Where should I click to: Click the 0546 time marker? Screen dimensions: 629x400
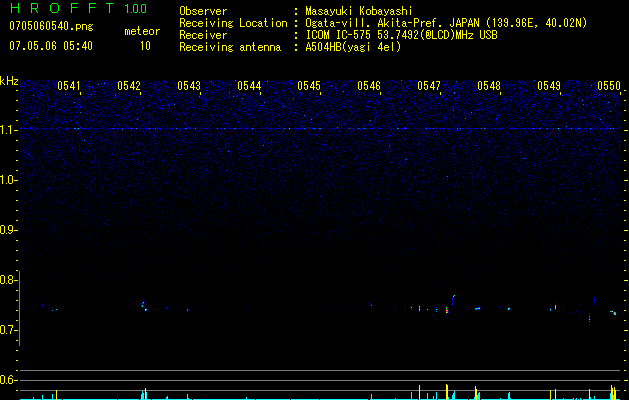pos(369,86)
